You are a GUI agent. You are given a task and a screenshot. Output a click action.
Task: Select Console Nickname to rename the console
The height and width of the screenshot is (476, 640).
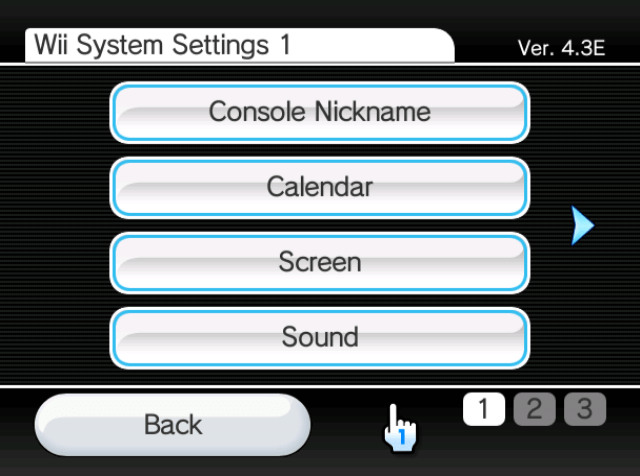320,112
